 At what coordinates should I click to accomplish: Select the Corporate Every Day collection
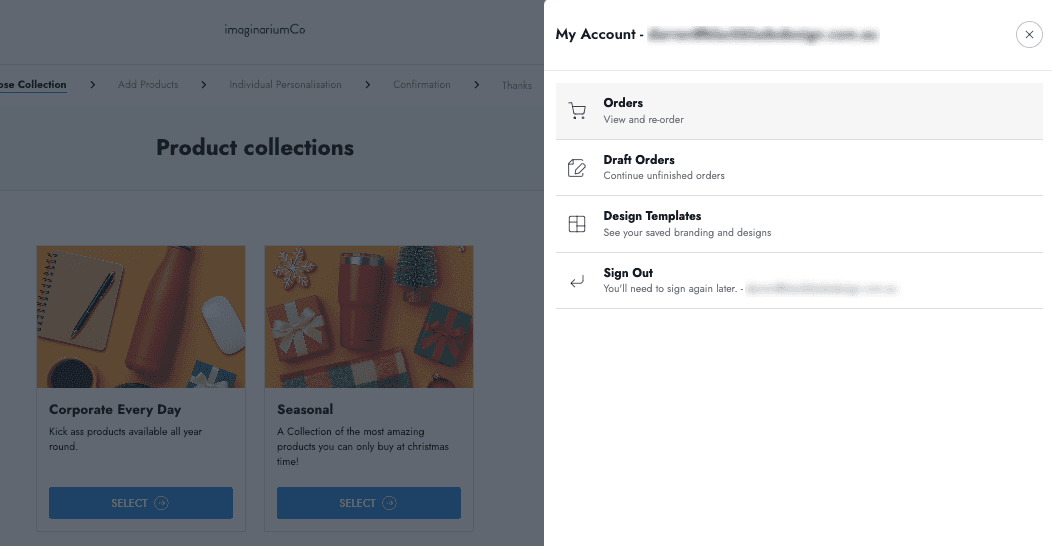[x=141, y=503]
